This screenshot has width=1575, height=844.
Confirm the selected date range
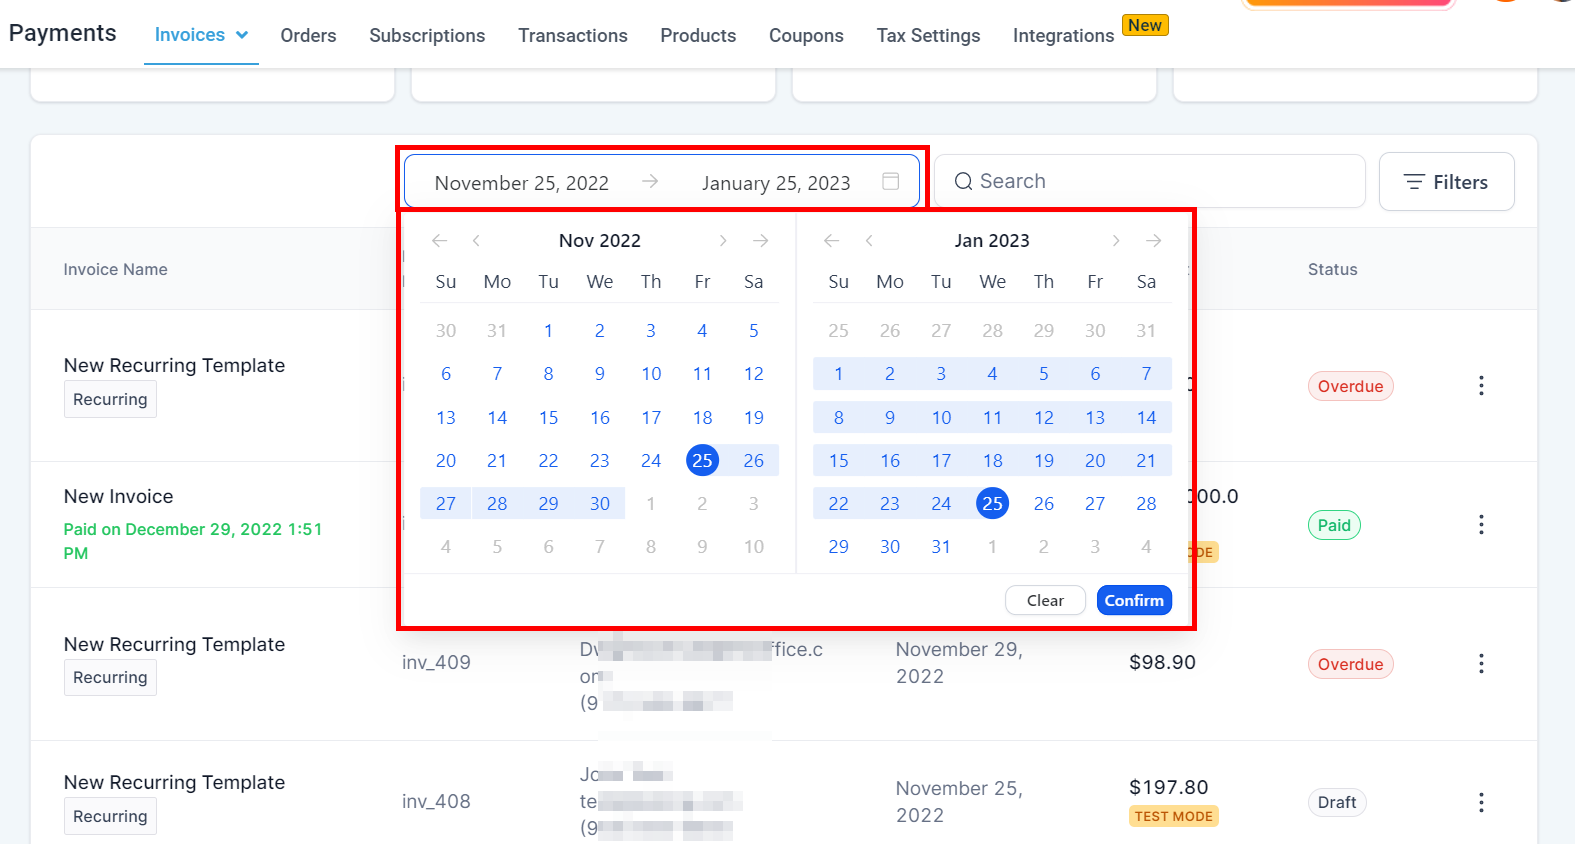[x=1134, y=600]
